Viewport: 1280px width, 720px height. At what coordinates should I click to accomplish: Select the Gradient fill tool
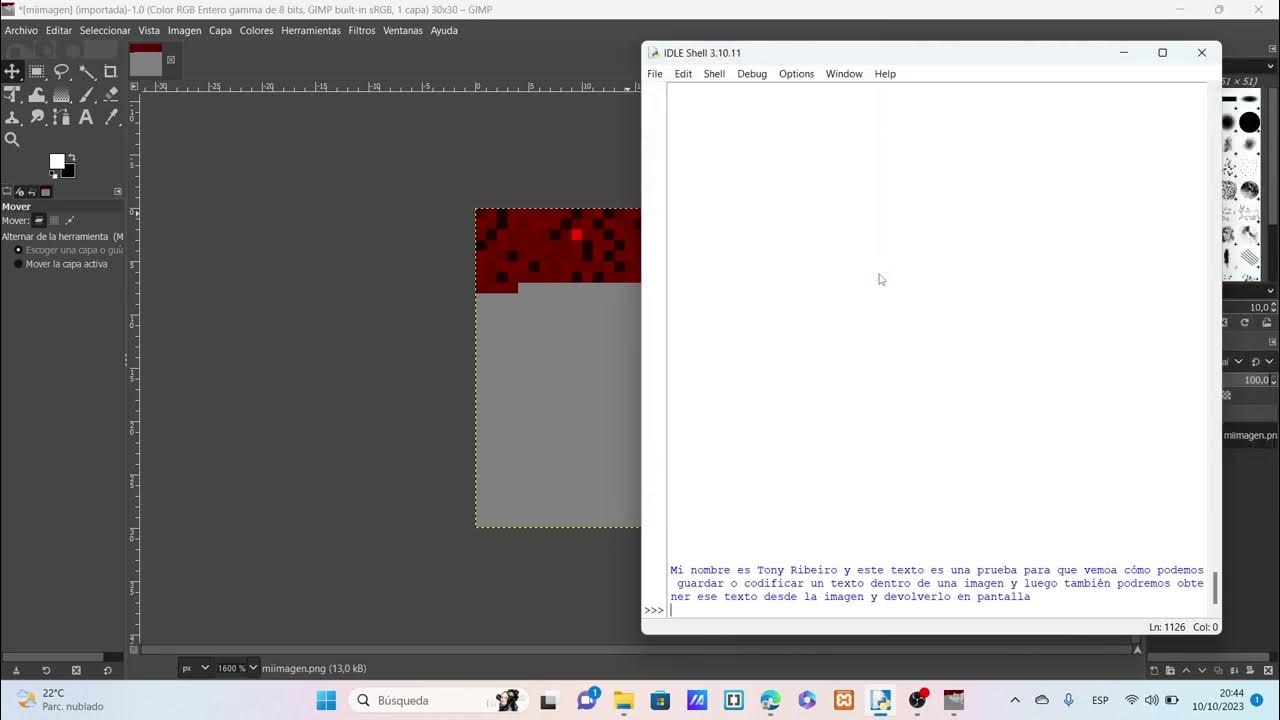tap(61, 95)
